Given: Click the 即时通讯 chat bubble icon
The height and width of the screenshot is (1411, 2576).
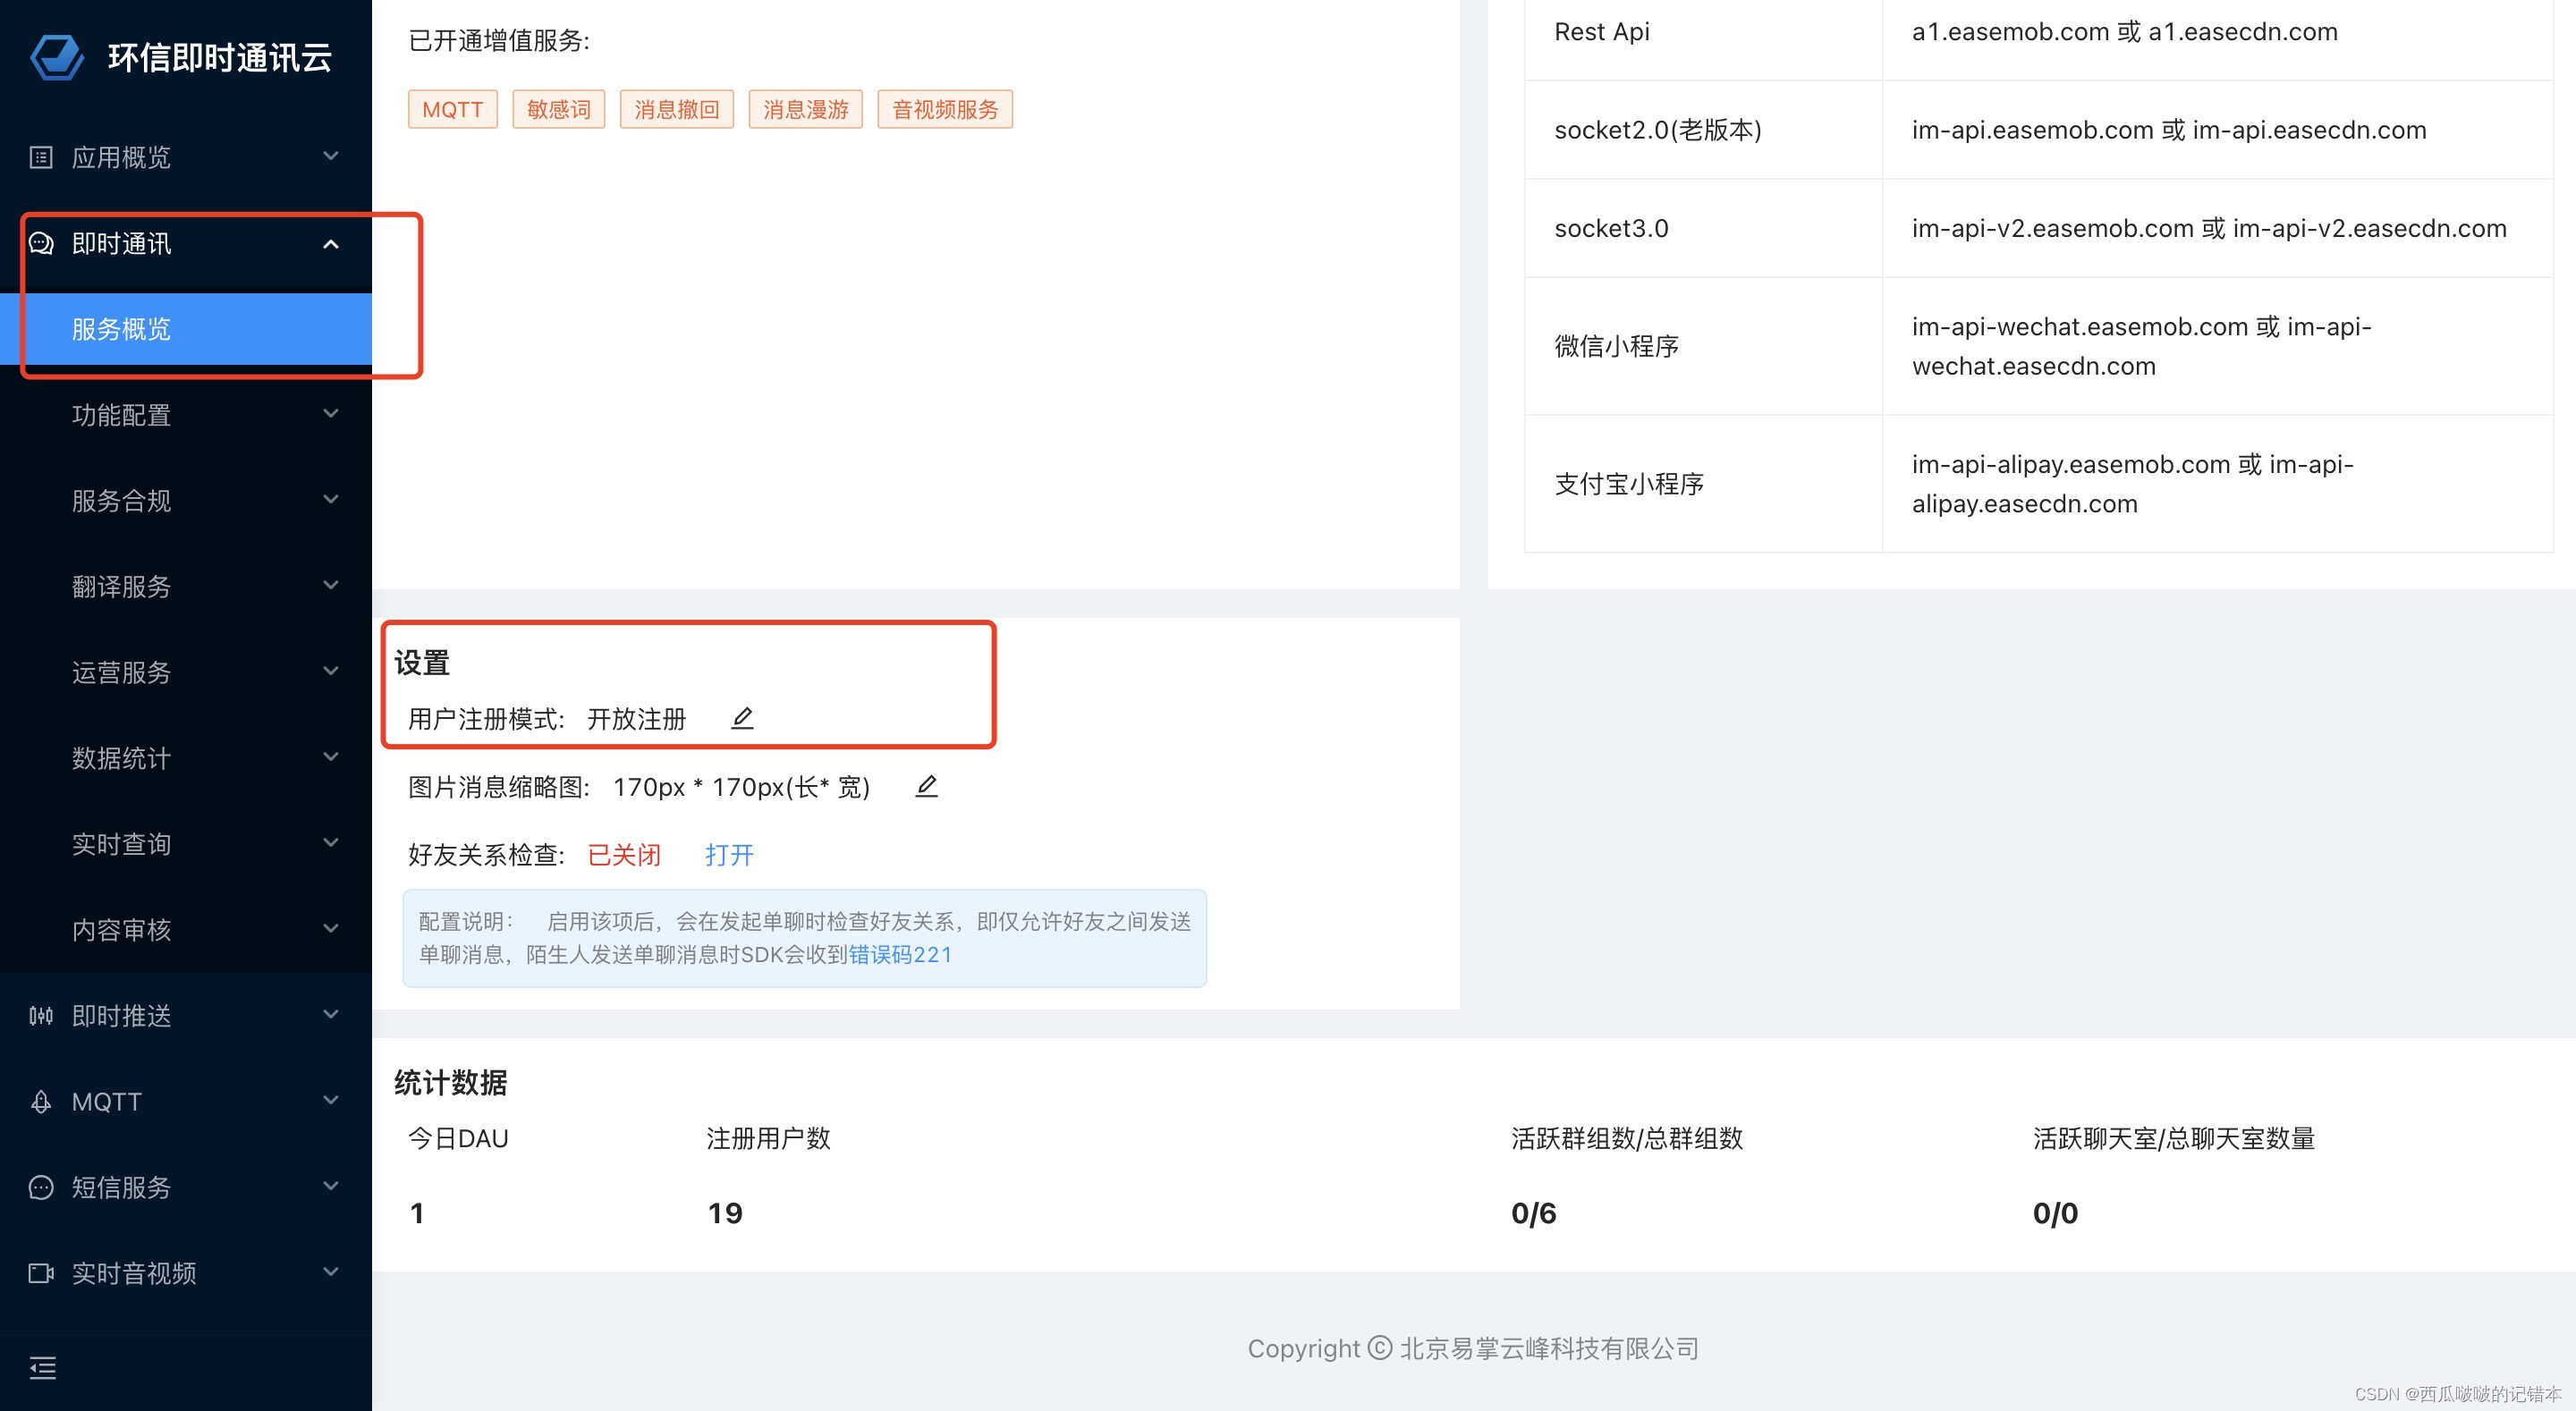Looking at the screenshot, I should pyautogui.click(x=40, y=243).
